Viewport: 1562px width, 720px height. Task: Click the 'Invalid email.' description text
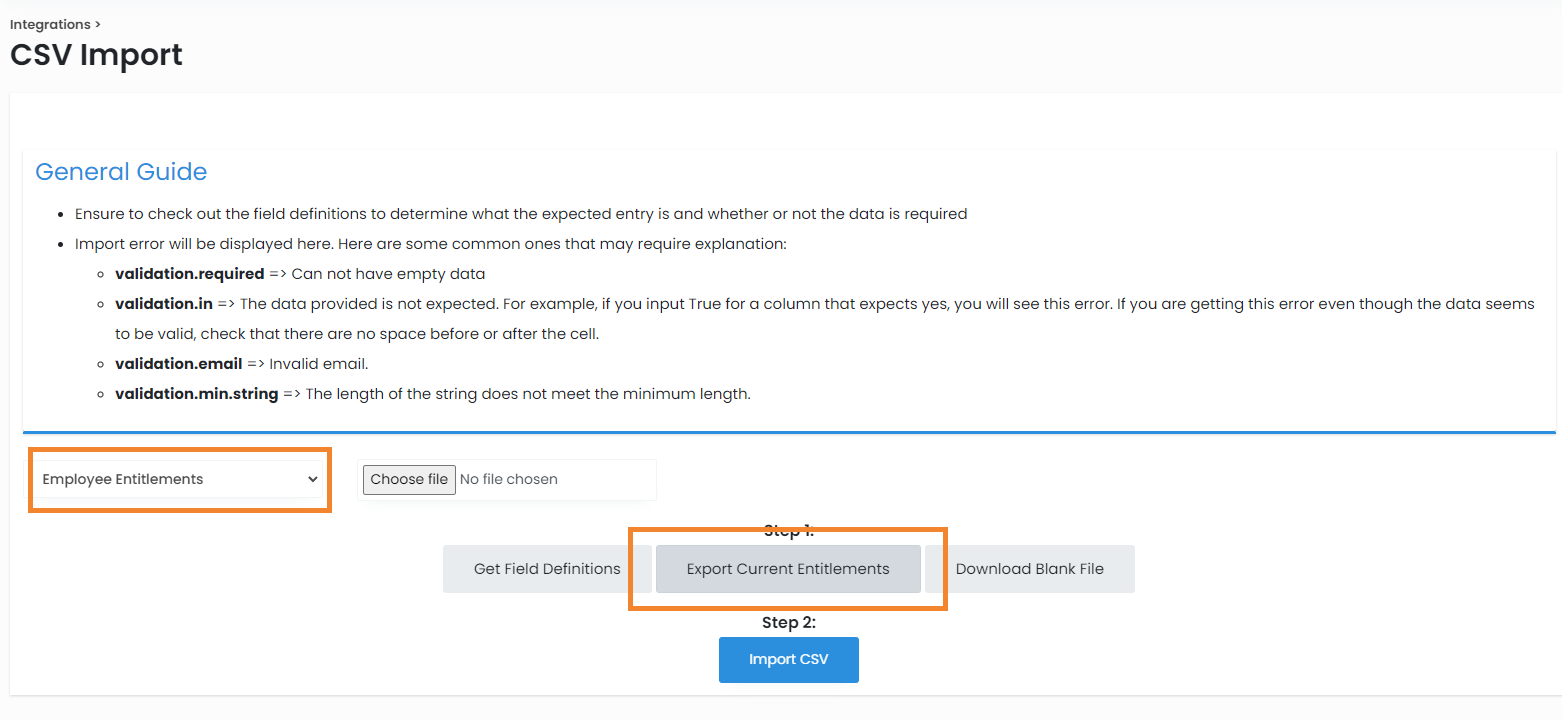[318, 364]
